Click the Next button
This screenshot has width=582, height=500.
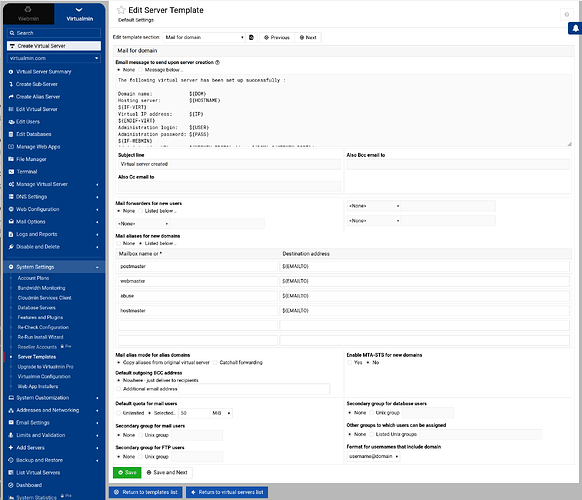coord(308,37)
